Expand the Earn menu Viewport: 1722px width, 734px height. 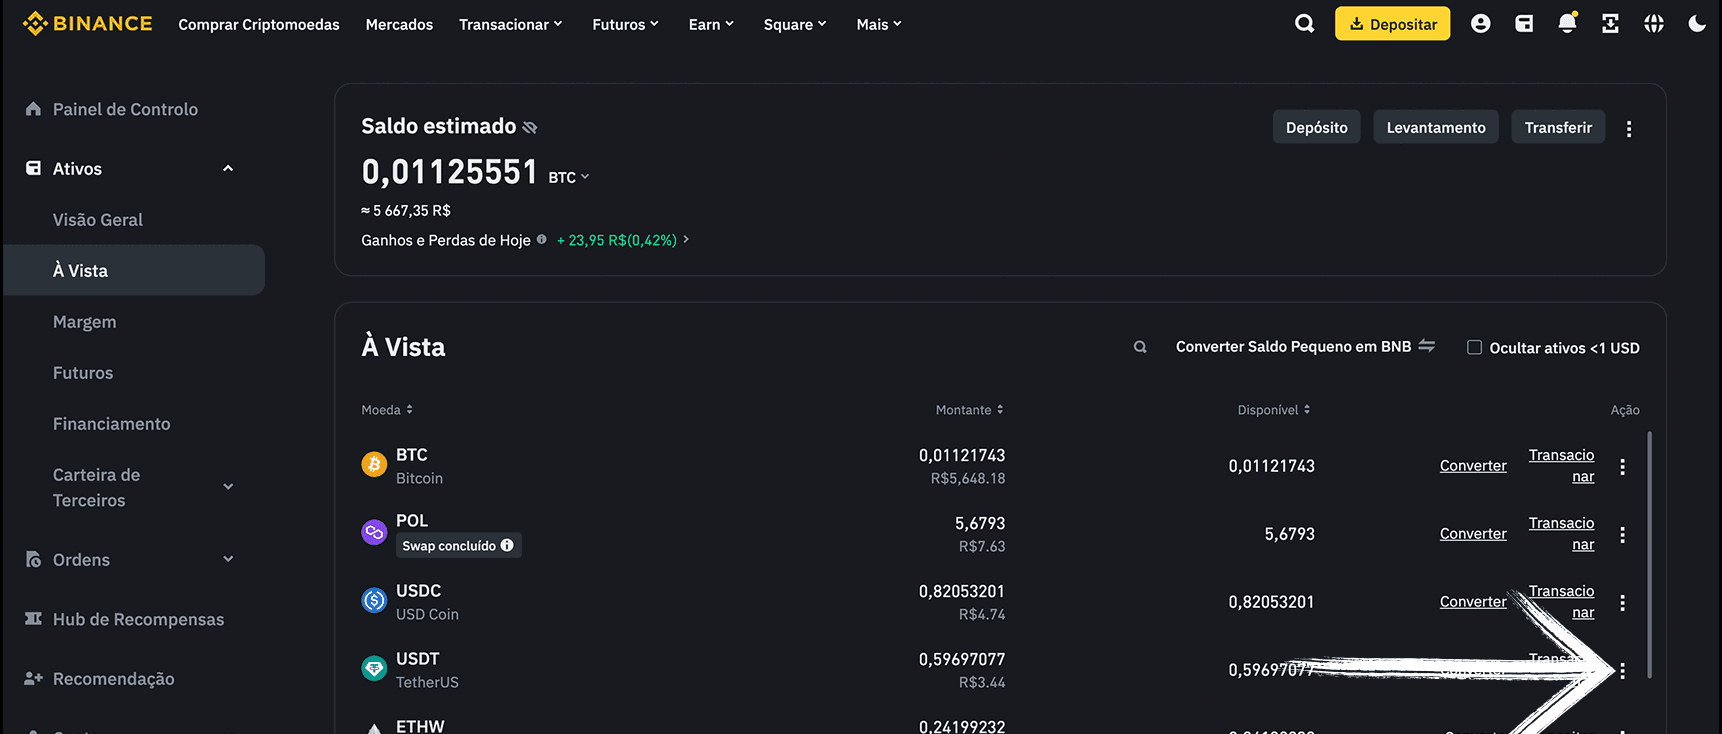pos(712,24)
